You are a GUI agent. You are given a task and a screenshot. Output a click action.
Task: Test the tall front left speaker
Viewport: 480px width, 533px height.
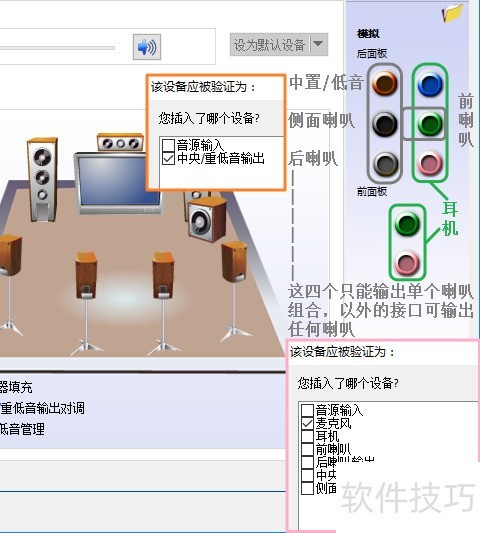coord(42,179)
